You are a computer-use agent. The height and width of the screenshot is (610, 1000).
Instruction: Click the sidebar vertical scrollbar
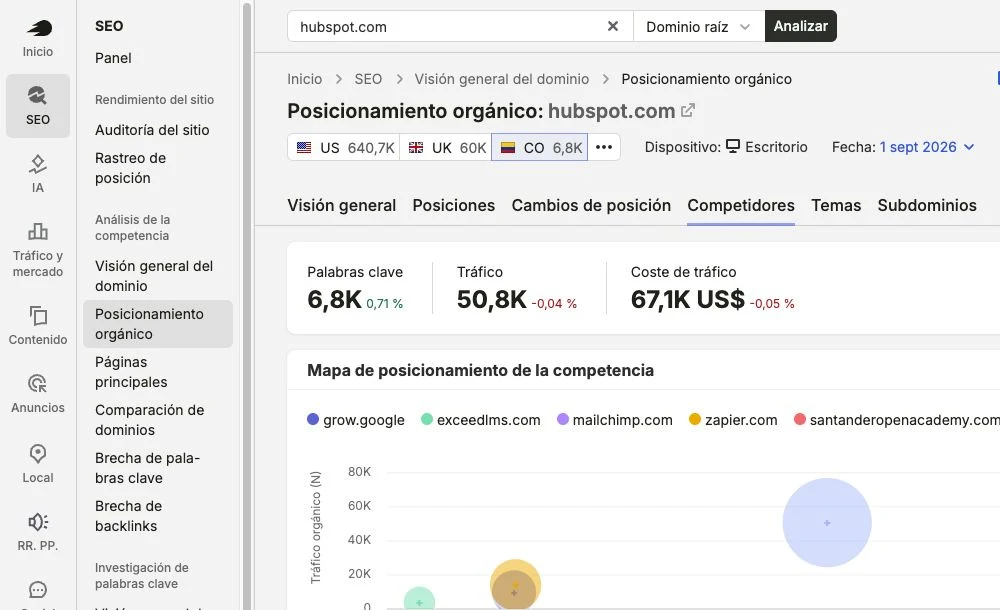point(247,305)
